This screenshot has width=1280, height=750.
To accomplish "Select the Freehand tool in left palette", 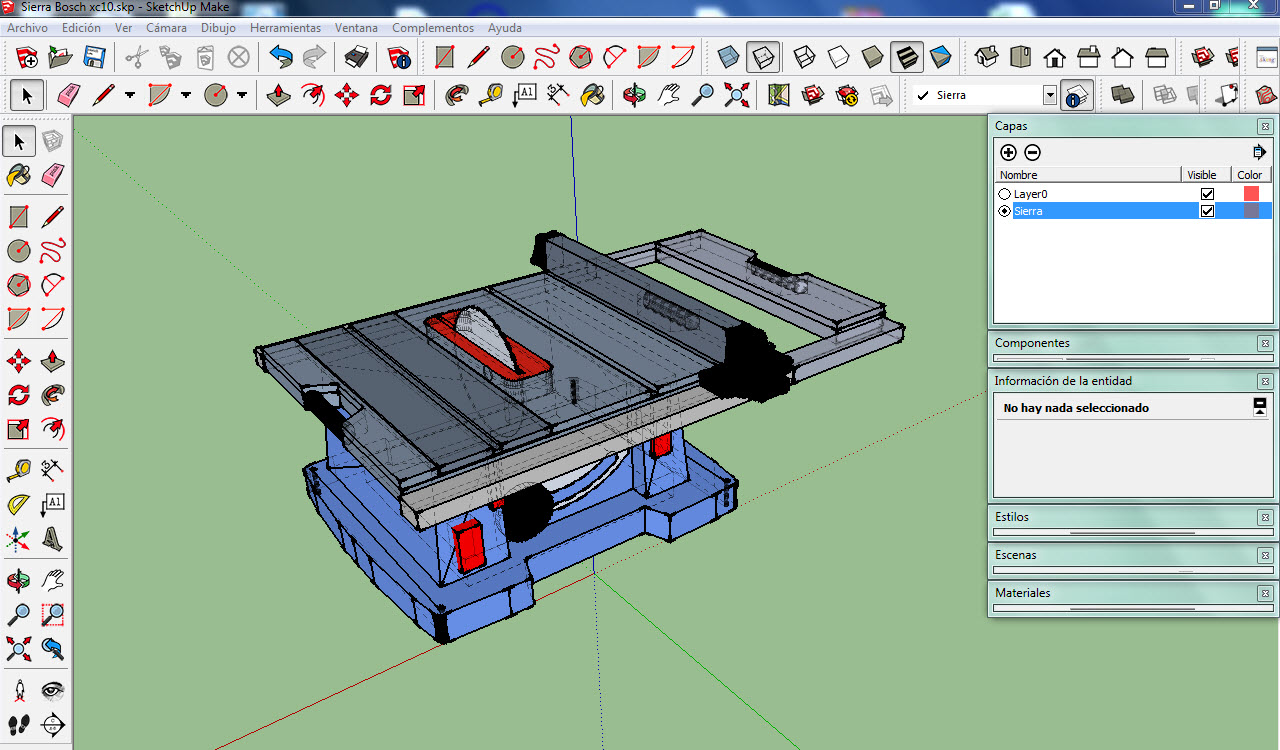I will (x=53, y=250).
